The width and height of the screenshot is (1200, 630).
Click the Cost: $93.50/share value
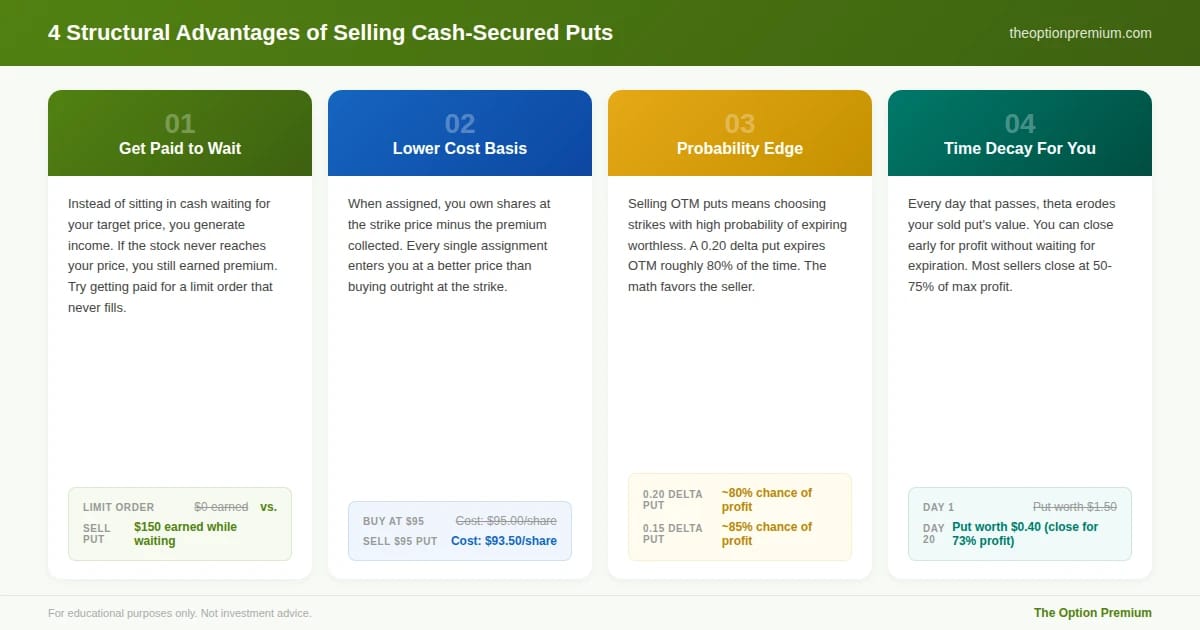pyautogui.click(x=504, y=541)
